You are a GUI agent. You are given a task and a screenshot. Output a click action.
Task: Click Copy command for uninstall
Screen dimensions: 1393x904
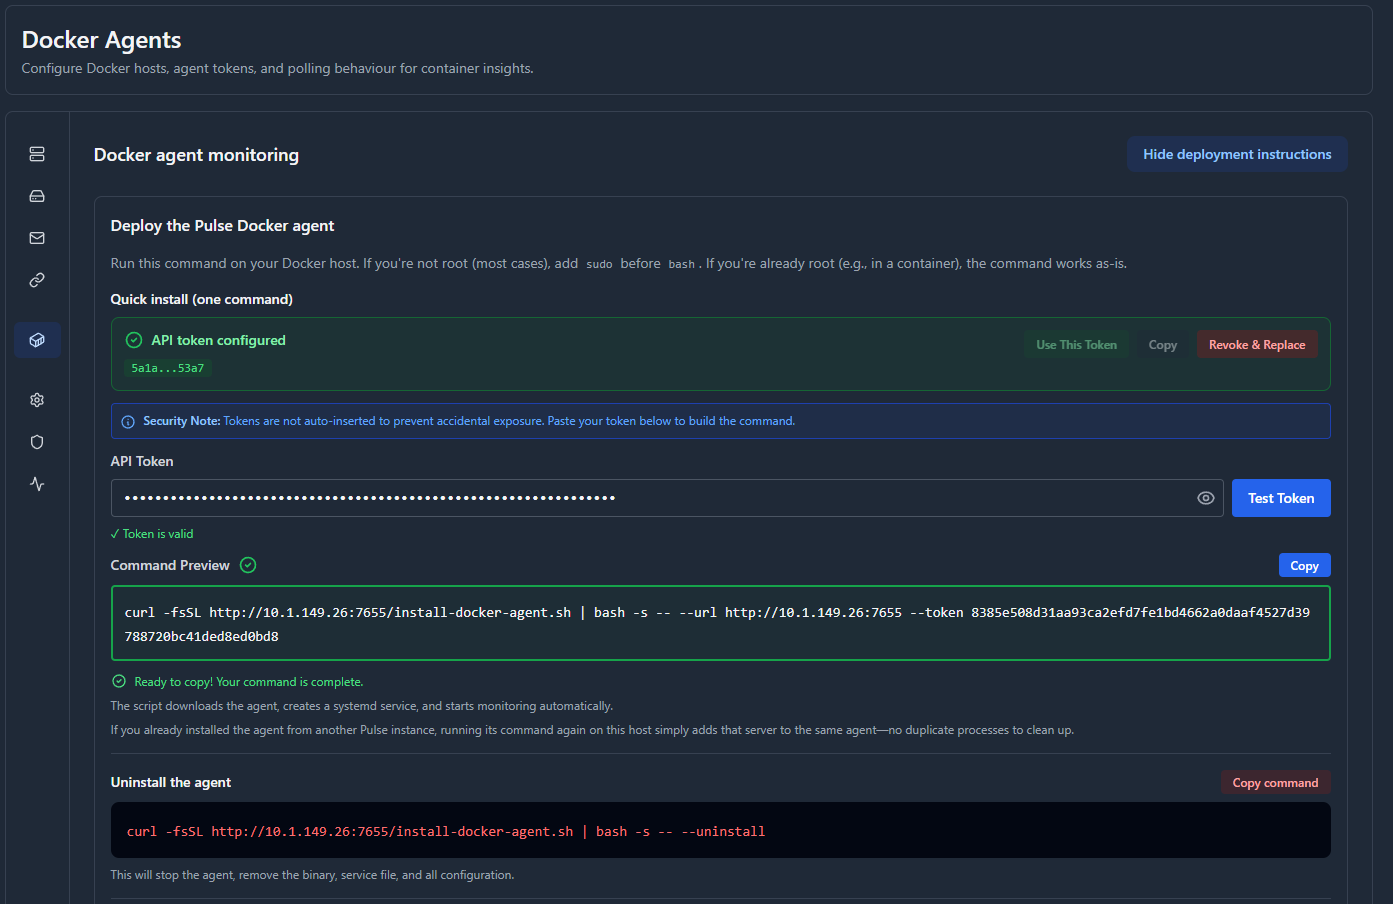click(1275, 783)
